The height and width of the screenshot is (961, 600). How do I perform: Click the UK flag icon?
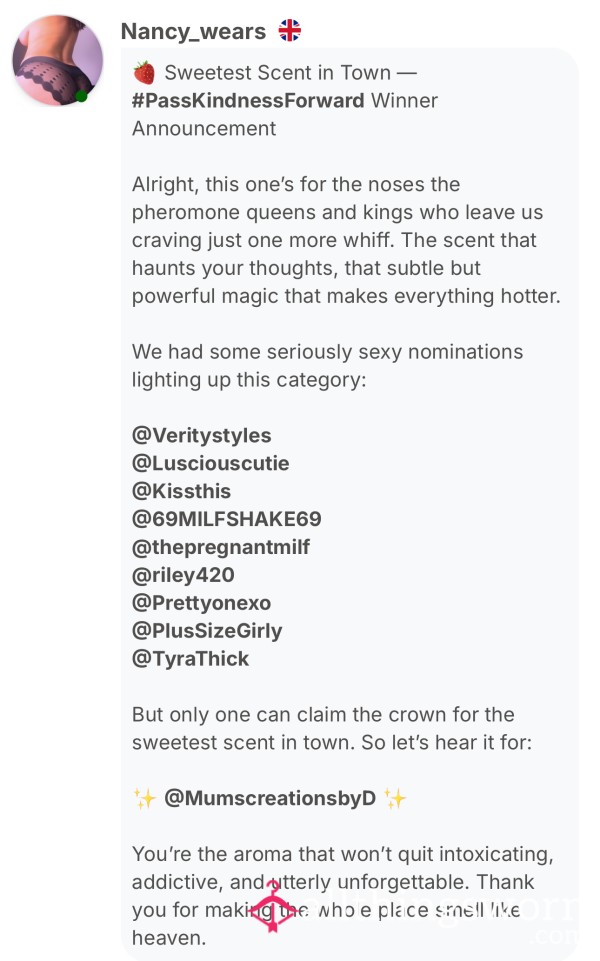click(289, 30)
